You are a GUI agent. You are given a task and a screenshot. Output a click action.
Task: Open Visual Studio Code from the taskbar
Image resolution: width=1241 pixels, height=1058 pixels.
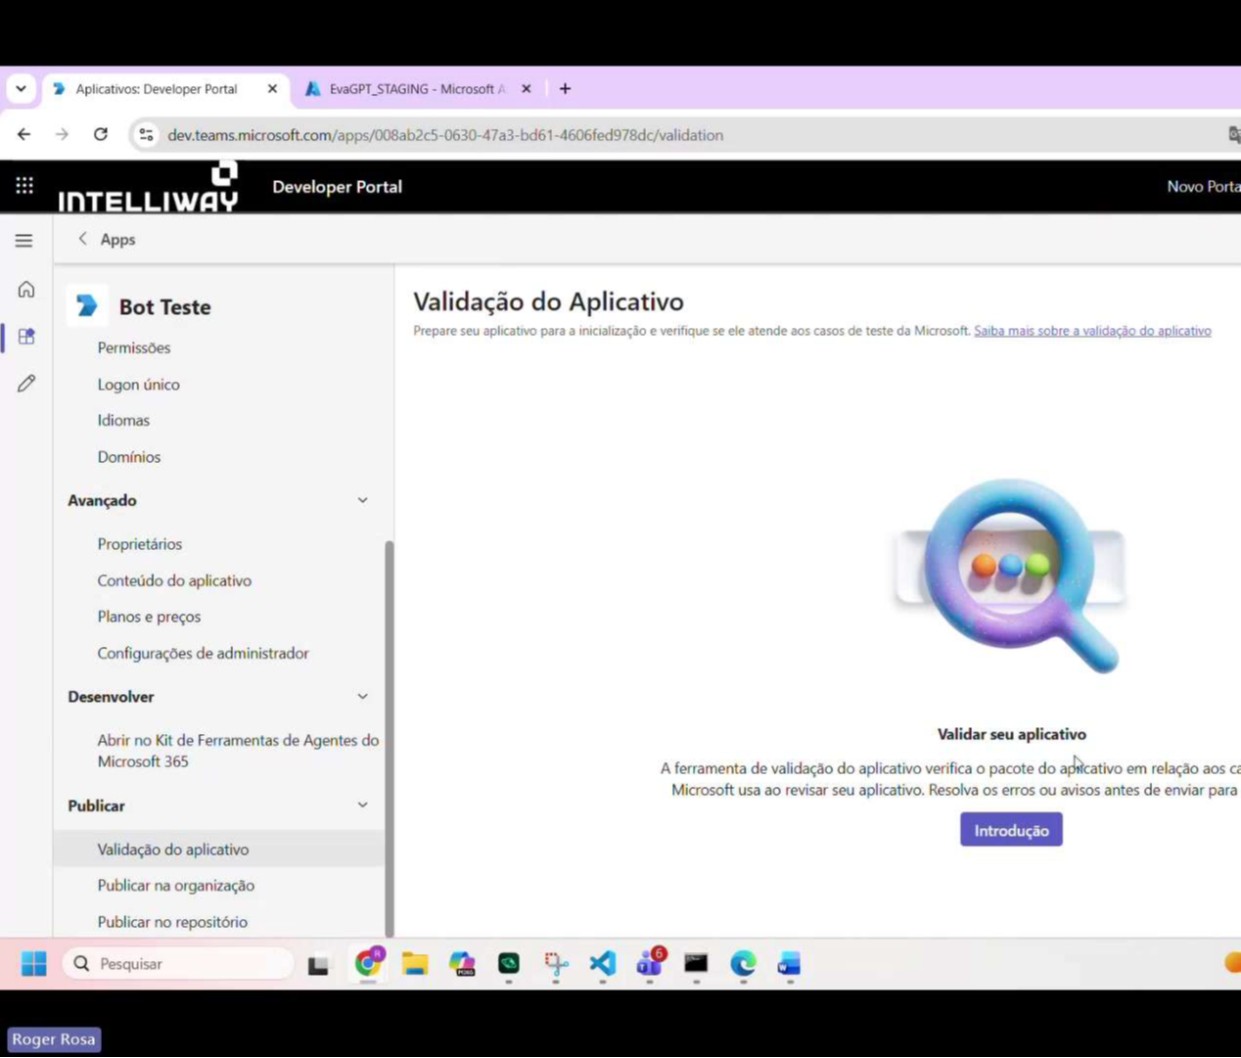603,963
